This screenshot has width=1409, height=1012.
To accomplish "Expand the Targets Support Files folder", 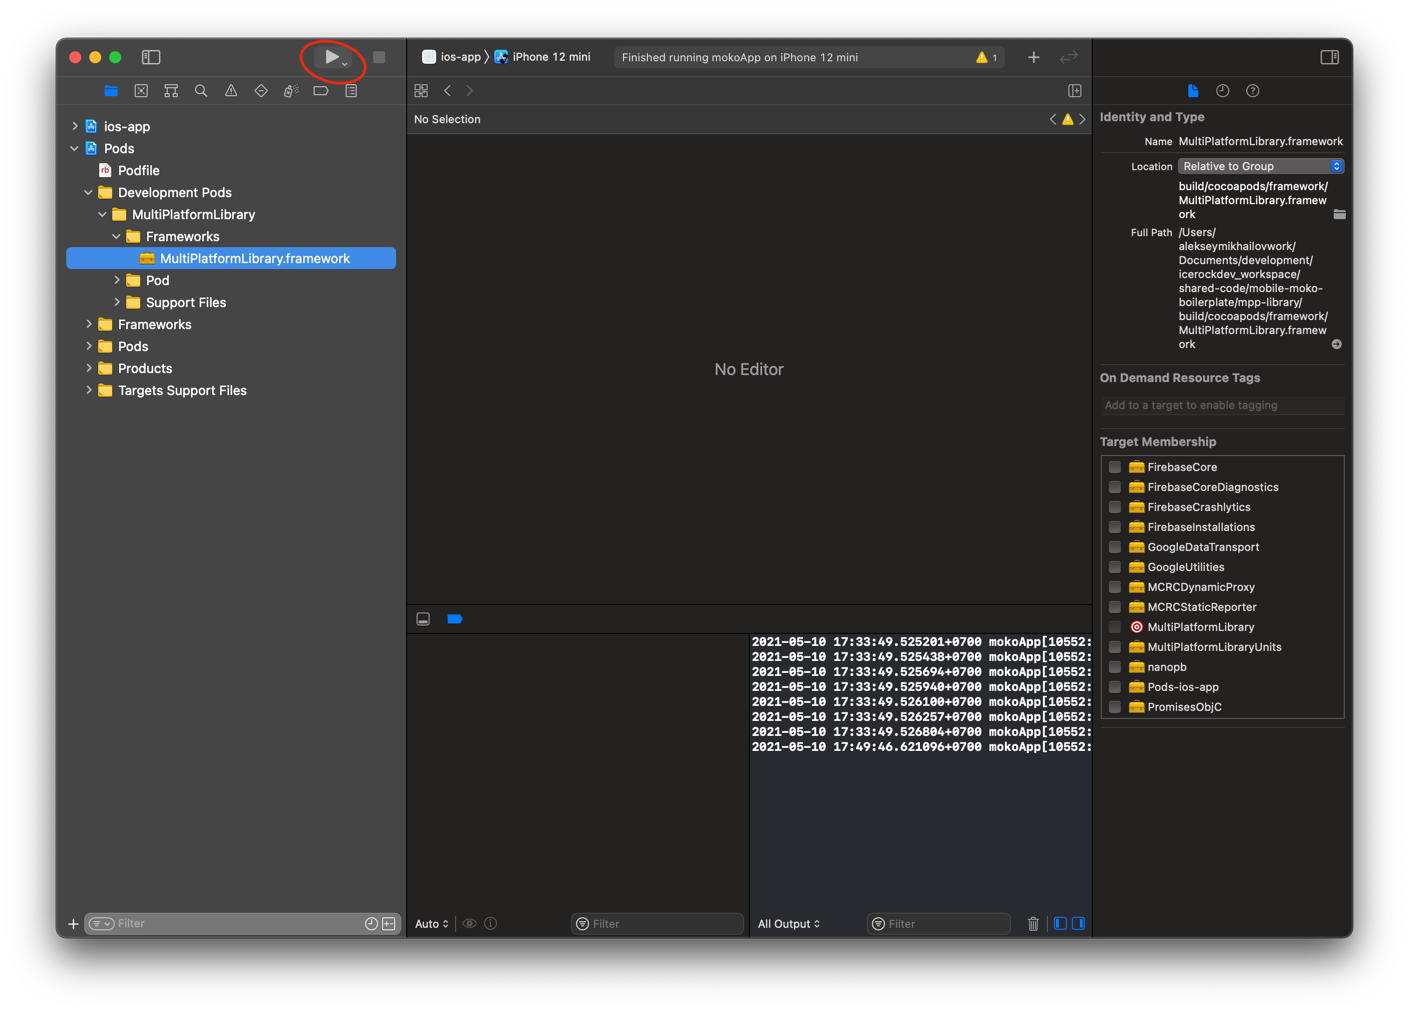I will click(x=89, y=391).
